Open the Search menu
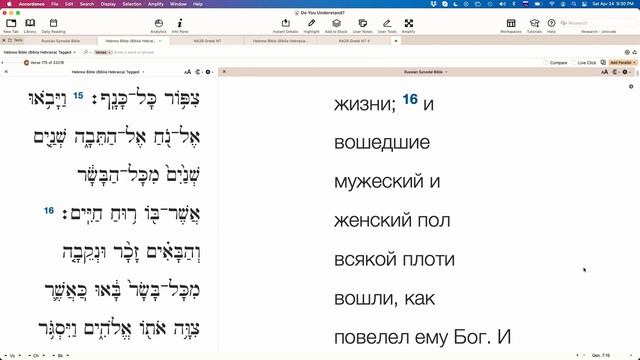This screenshot has width=640, height=360. 87,4
